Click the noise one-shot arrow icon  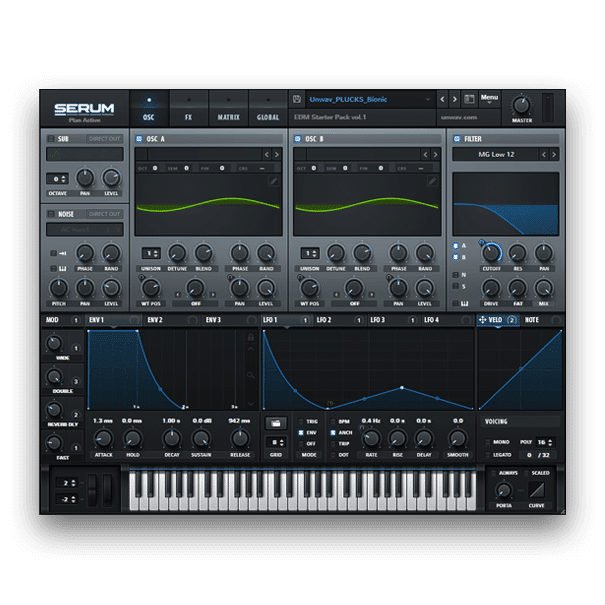(x=63, y=253)
